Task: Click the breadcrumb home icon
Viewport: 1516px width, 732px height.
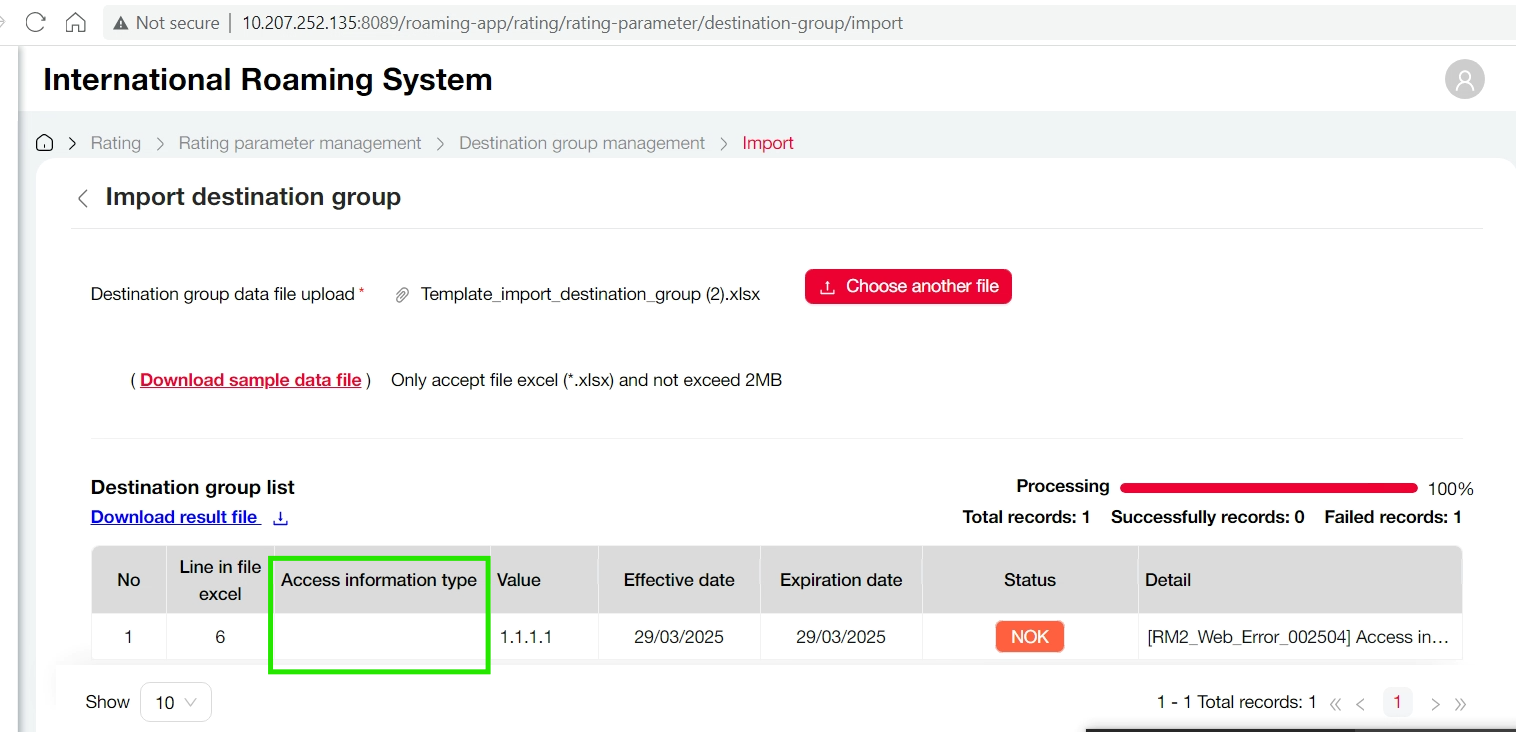Action: (44, 143)
